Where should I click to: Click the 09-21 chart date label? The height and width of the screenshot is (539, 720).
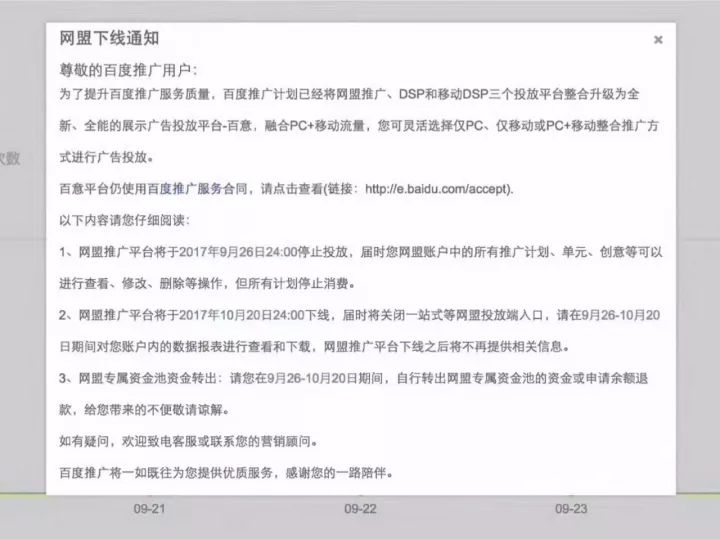[x=149, y=509]
